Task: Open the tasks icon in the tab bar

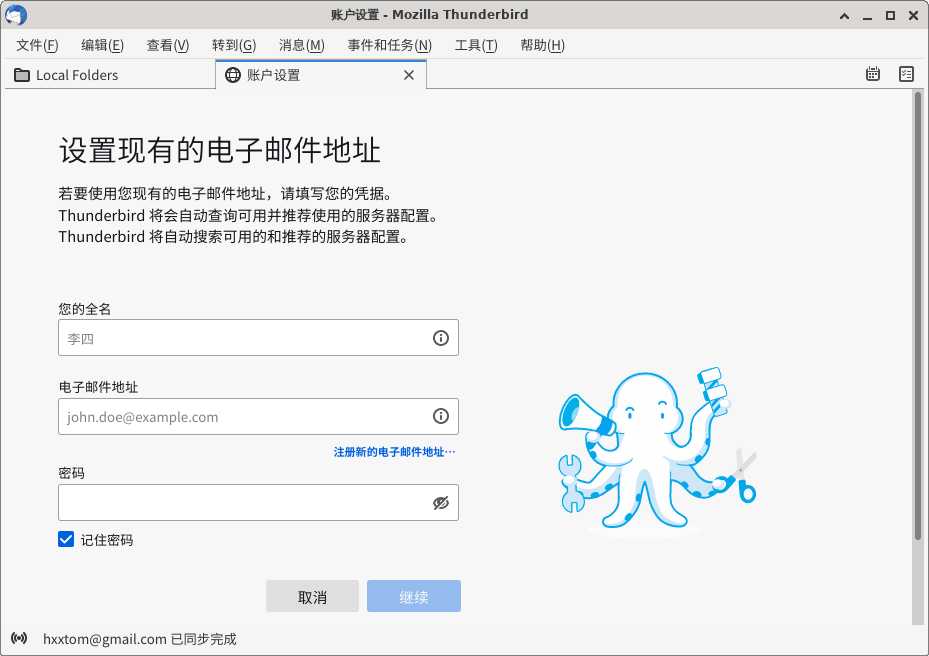Action: tap(906, 74)
